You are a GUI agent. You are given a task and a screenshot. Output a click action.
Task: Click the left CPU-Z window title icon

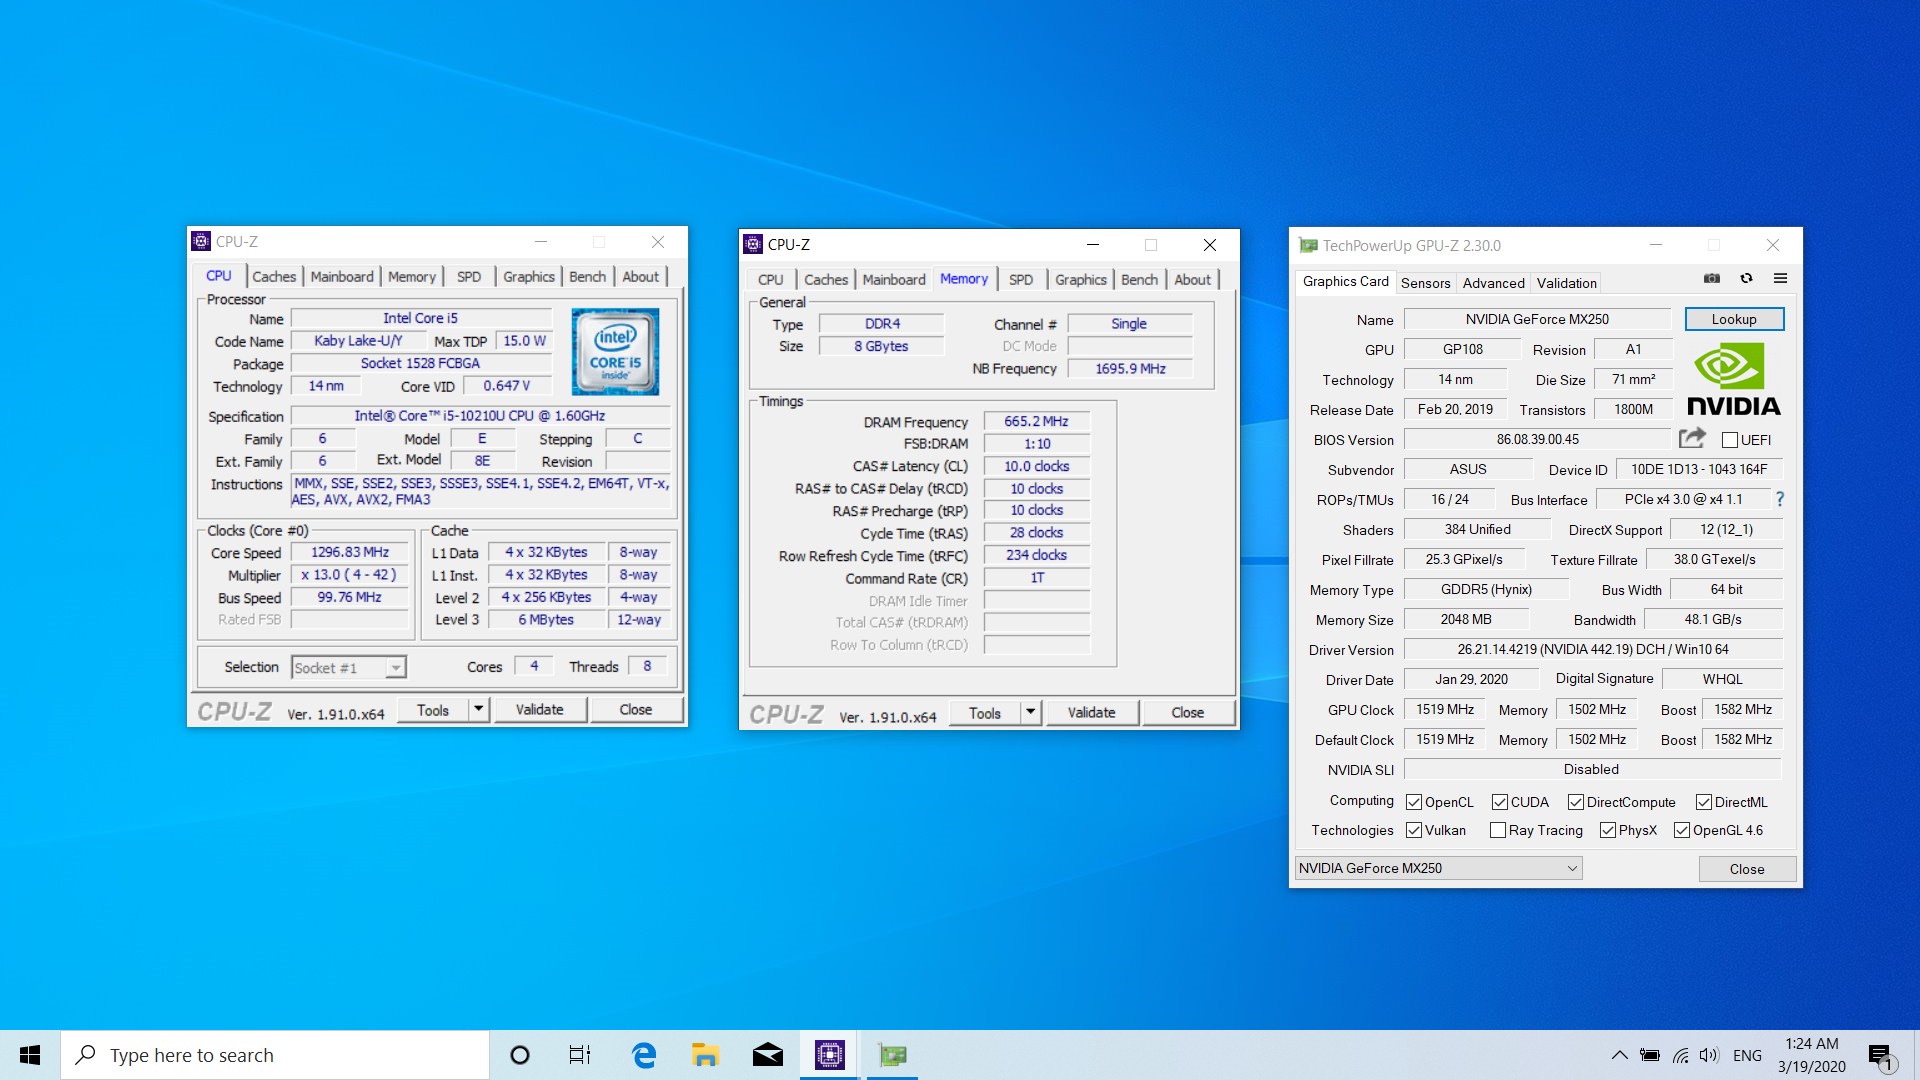point(201,241)
